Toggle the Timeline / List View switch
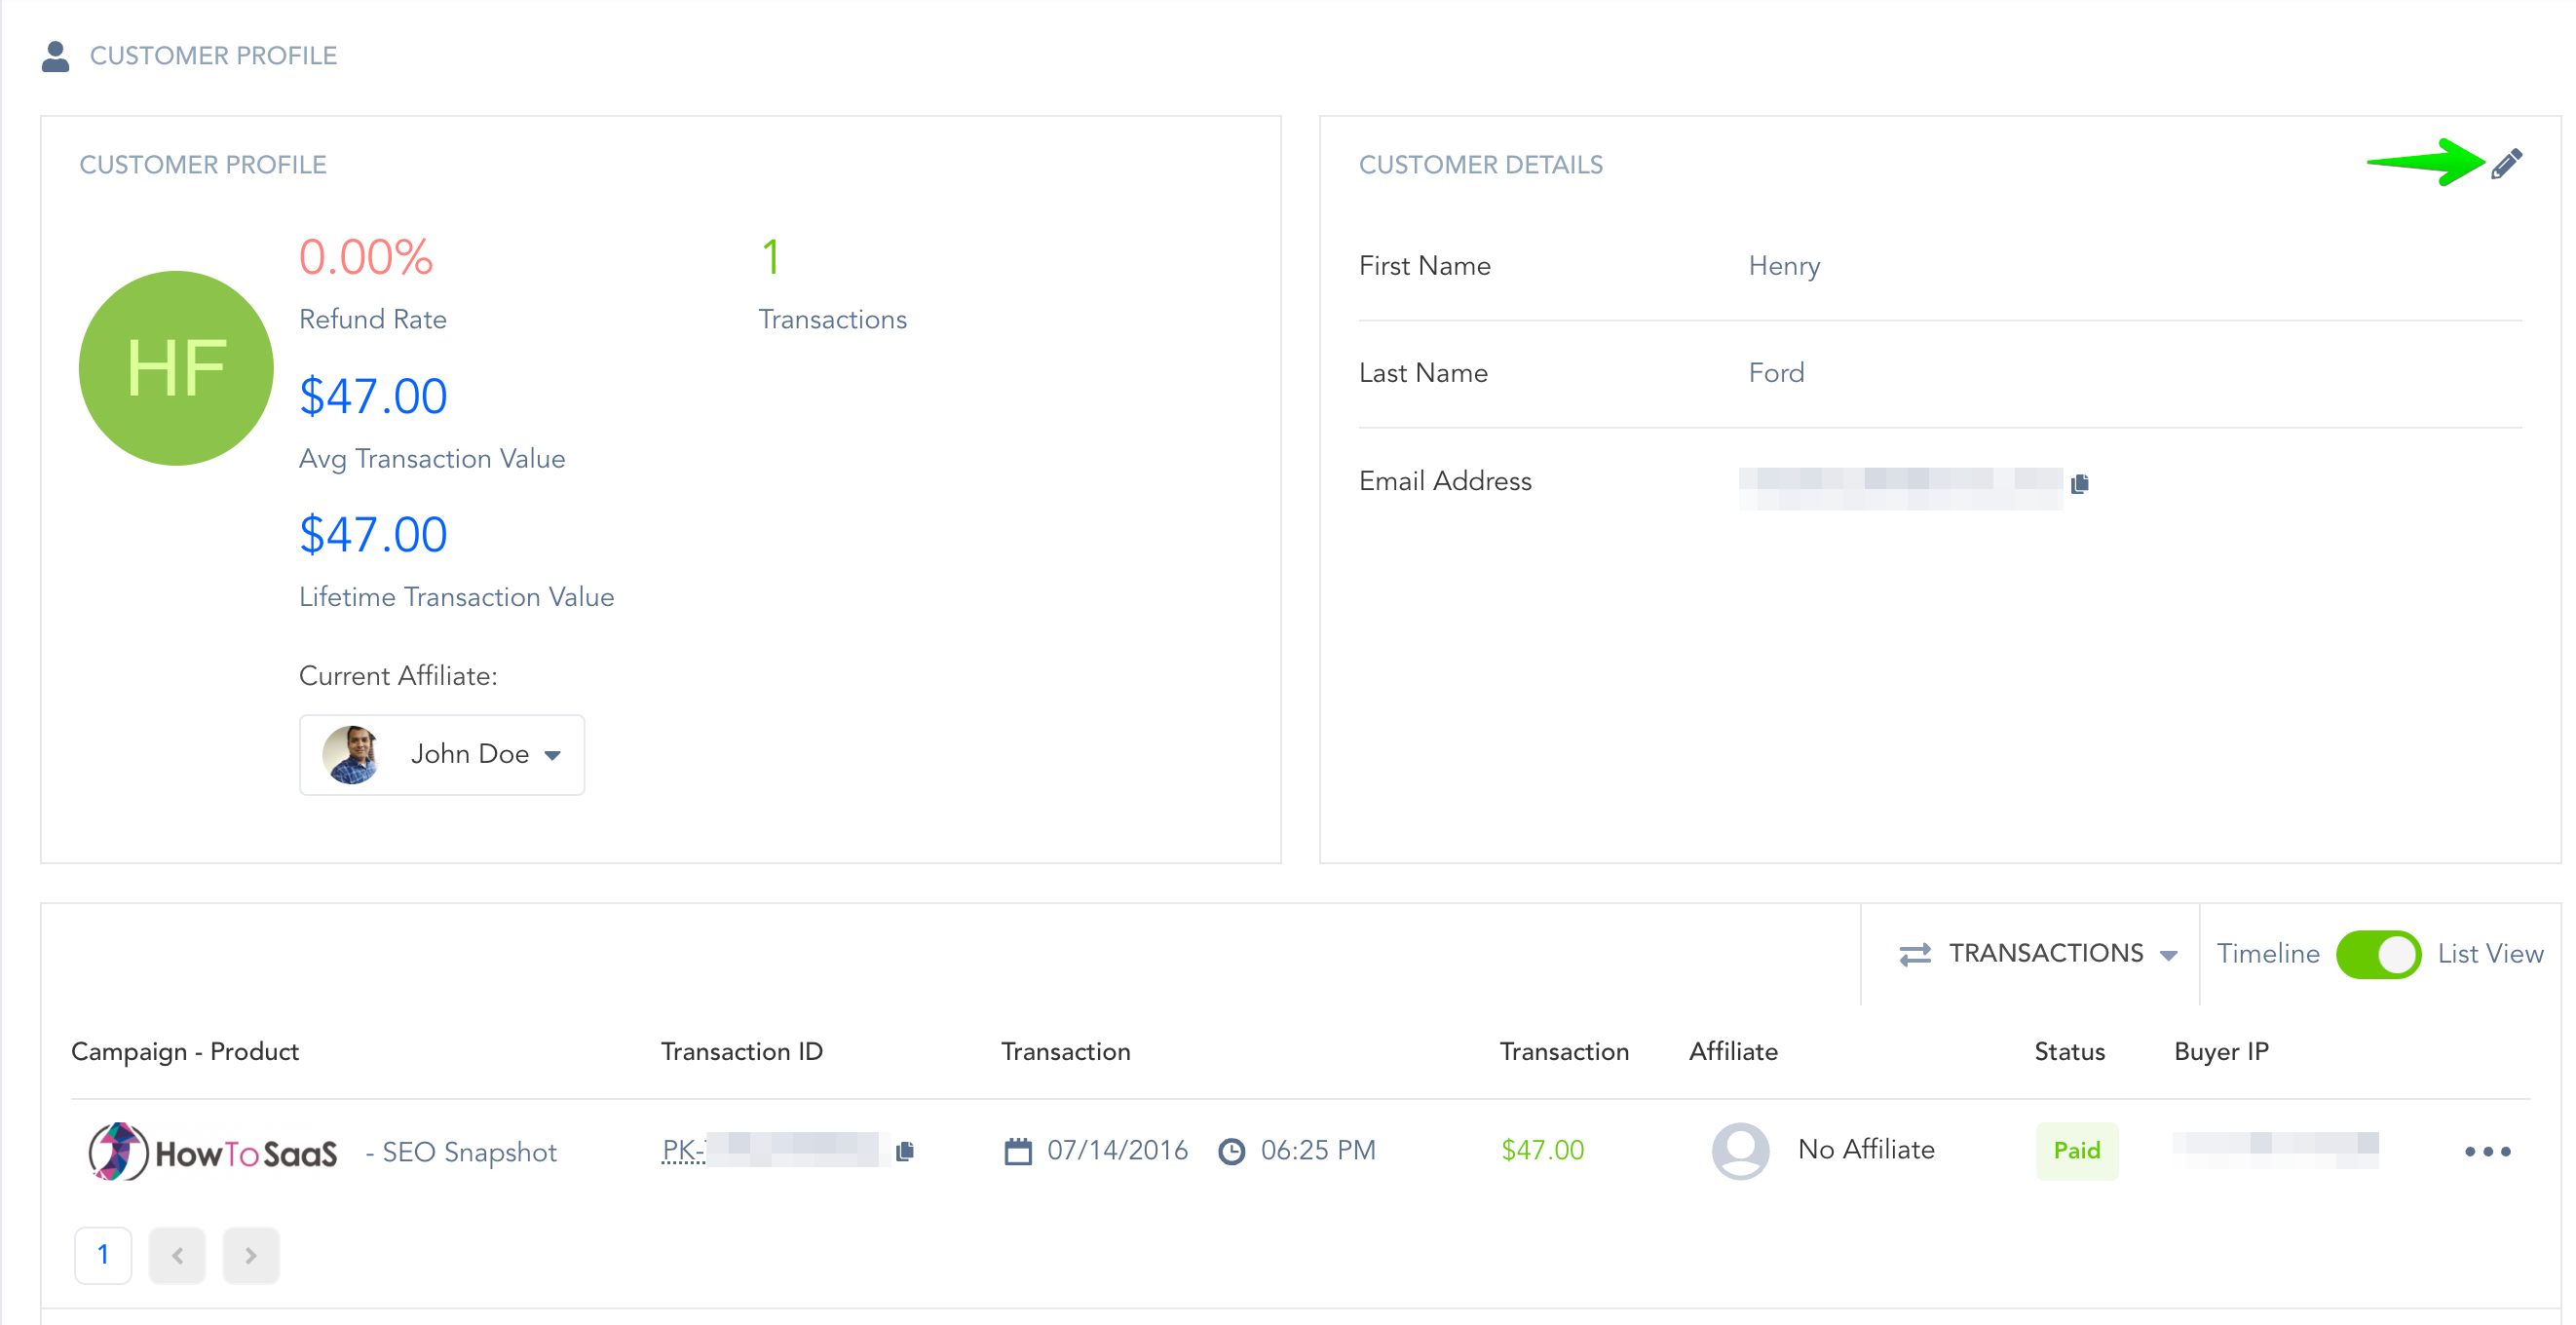This screenshot has height=1325, width=2576. (2377, 954)
